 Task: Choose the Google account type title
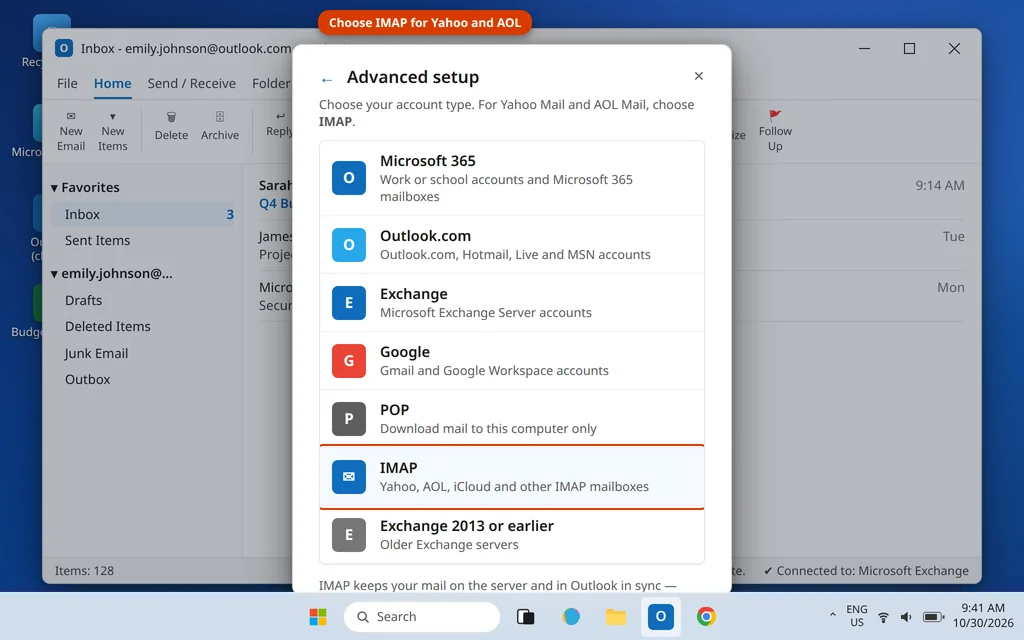[405, 352]
